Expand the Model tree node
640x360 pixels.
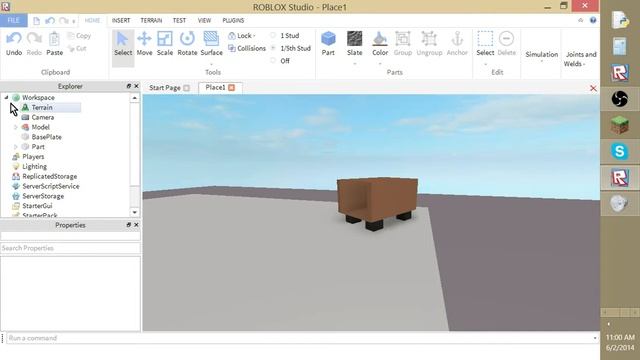click(x=16, y=127)
